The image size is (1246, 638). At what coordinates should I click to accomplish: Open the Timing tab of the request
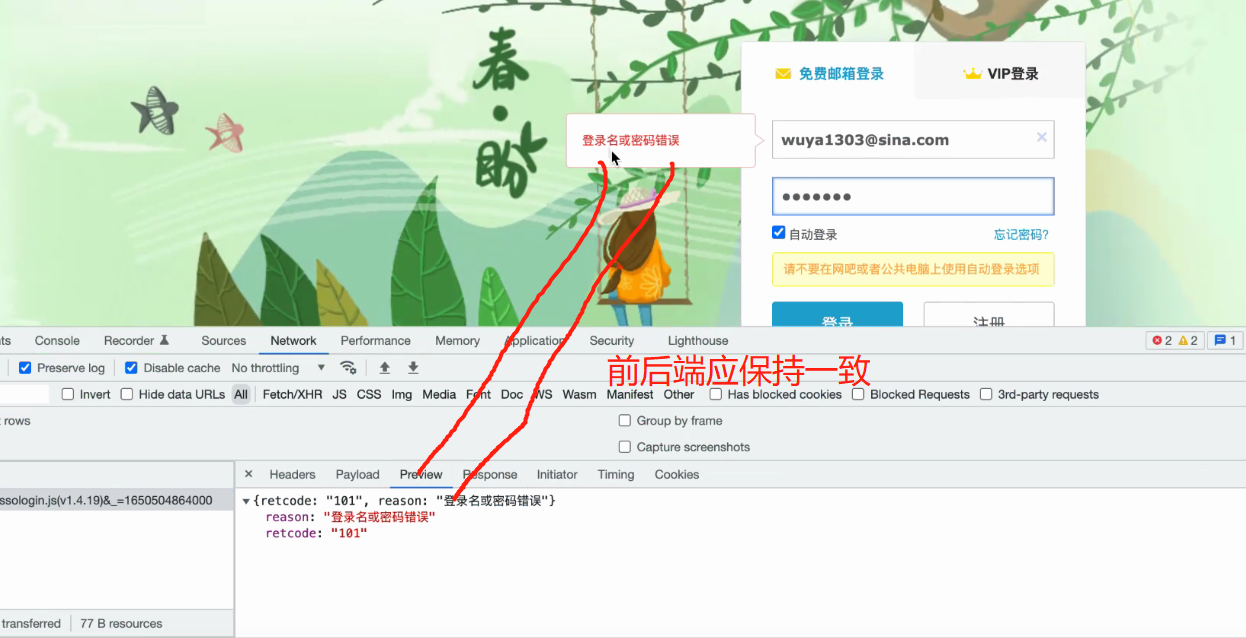(616, 474)
